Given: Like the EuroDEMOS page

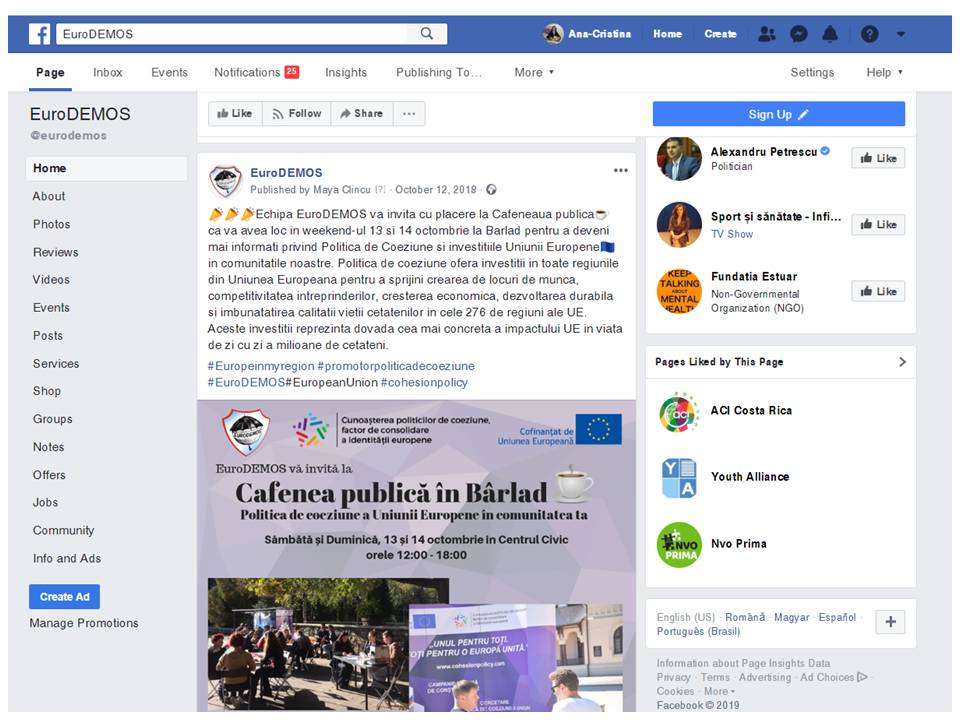Looking at the screenshot, I should pos(235,114).
